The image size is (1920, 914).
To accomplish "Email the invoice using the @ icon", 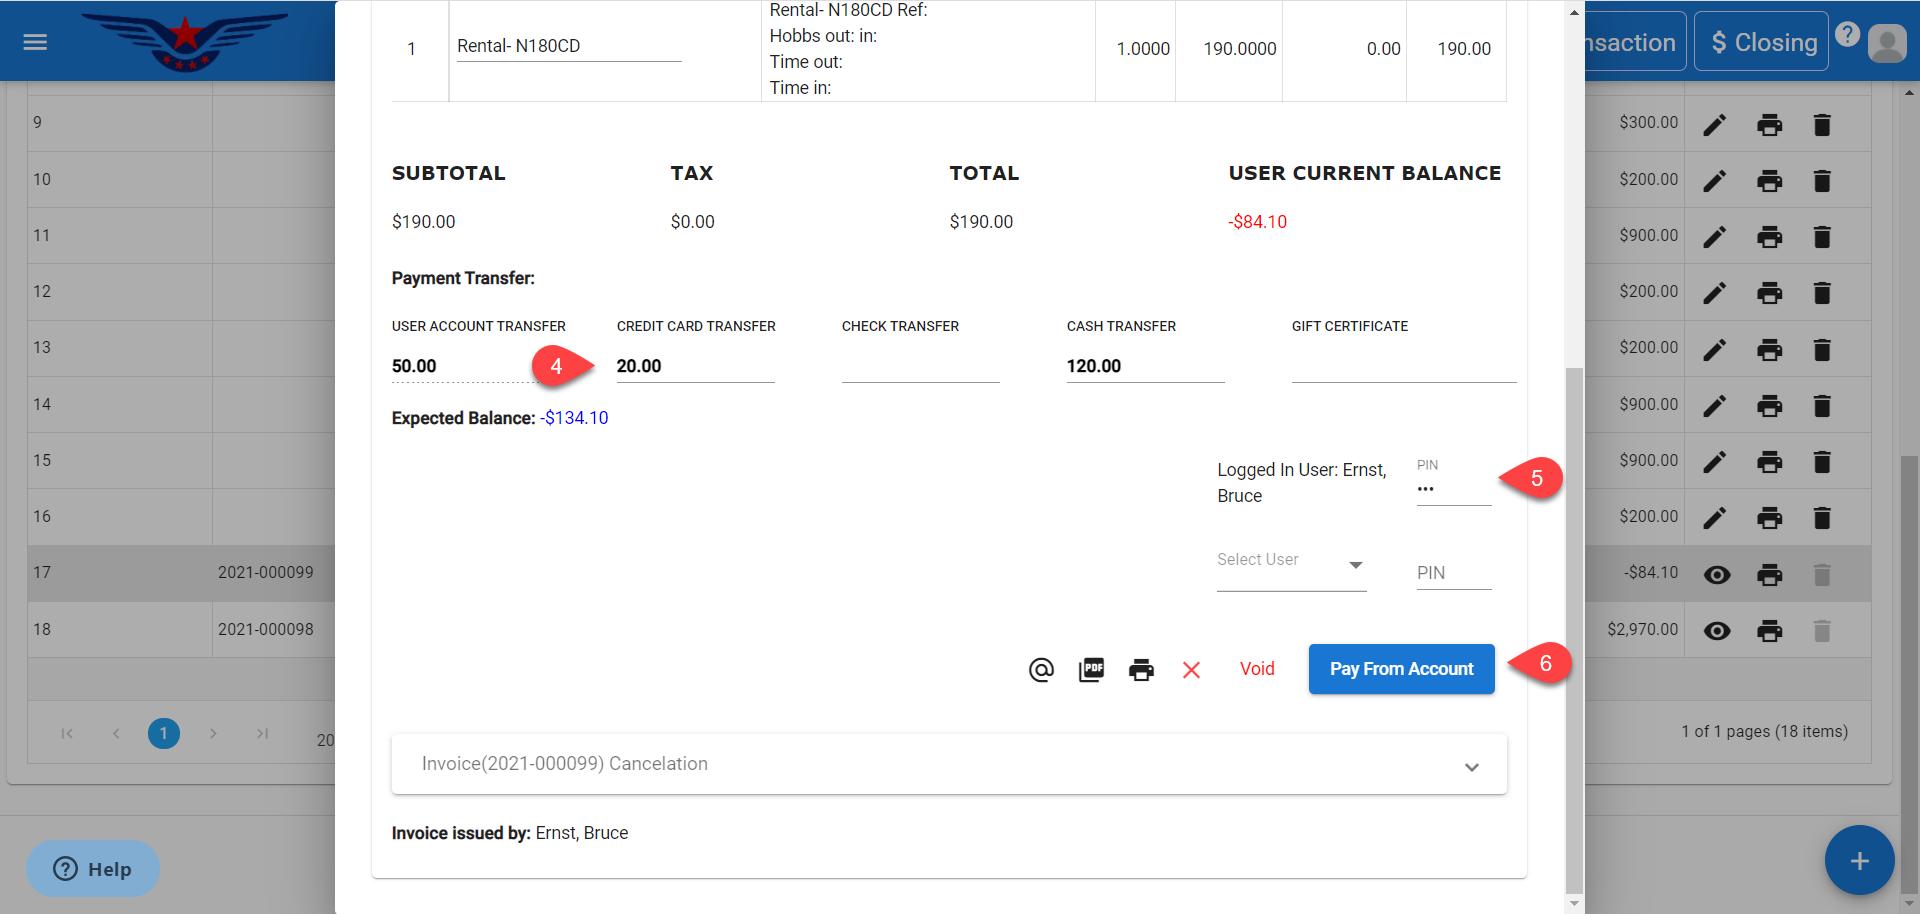I will (x=1041, y=670).
